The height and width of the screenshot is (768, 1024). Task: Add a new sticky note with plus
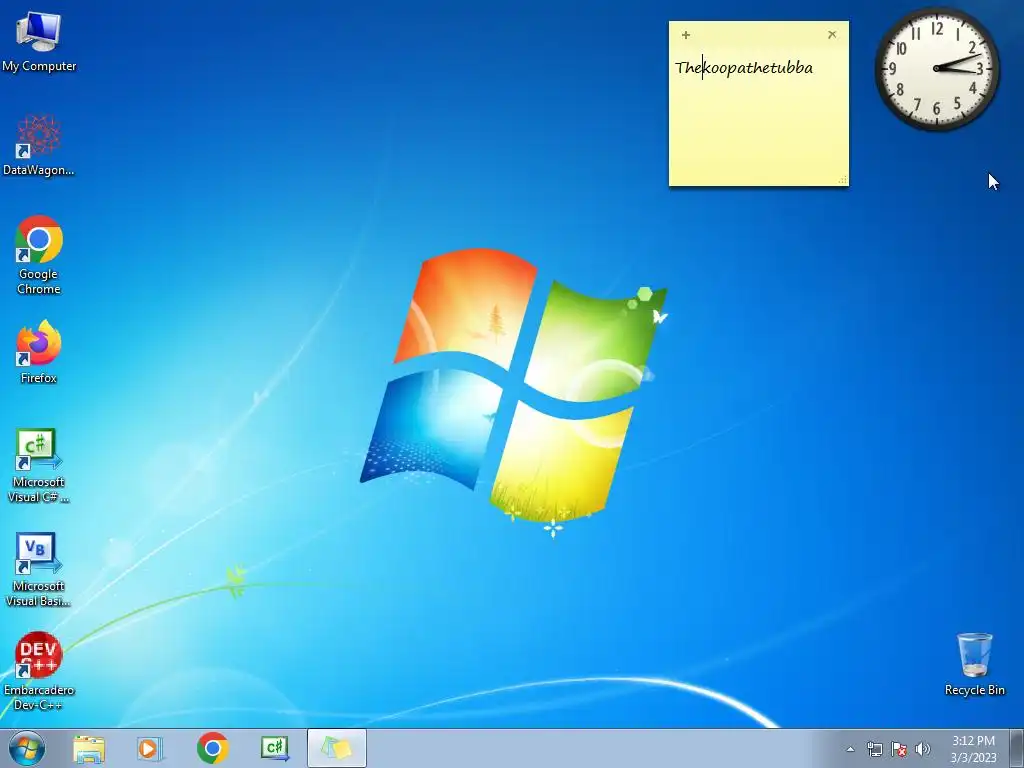(686, 35)
